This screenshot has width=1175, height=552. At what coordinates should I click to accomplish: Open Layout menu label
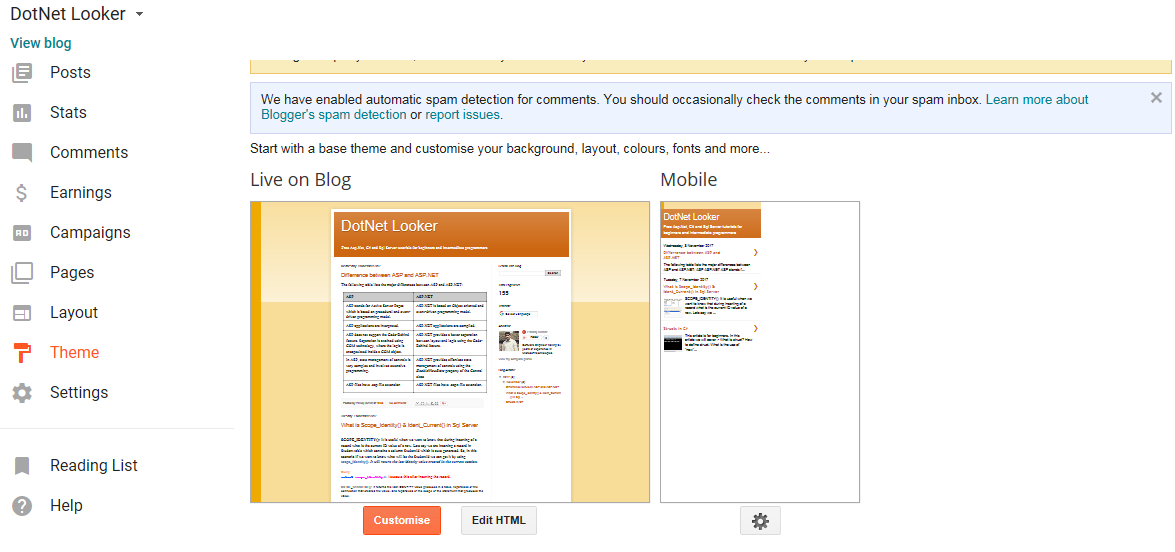click(74, 313)
